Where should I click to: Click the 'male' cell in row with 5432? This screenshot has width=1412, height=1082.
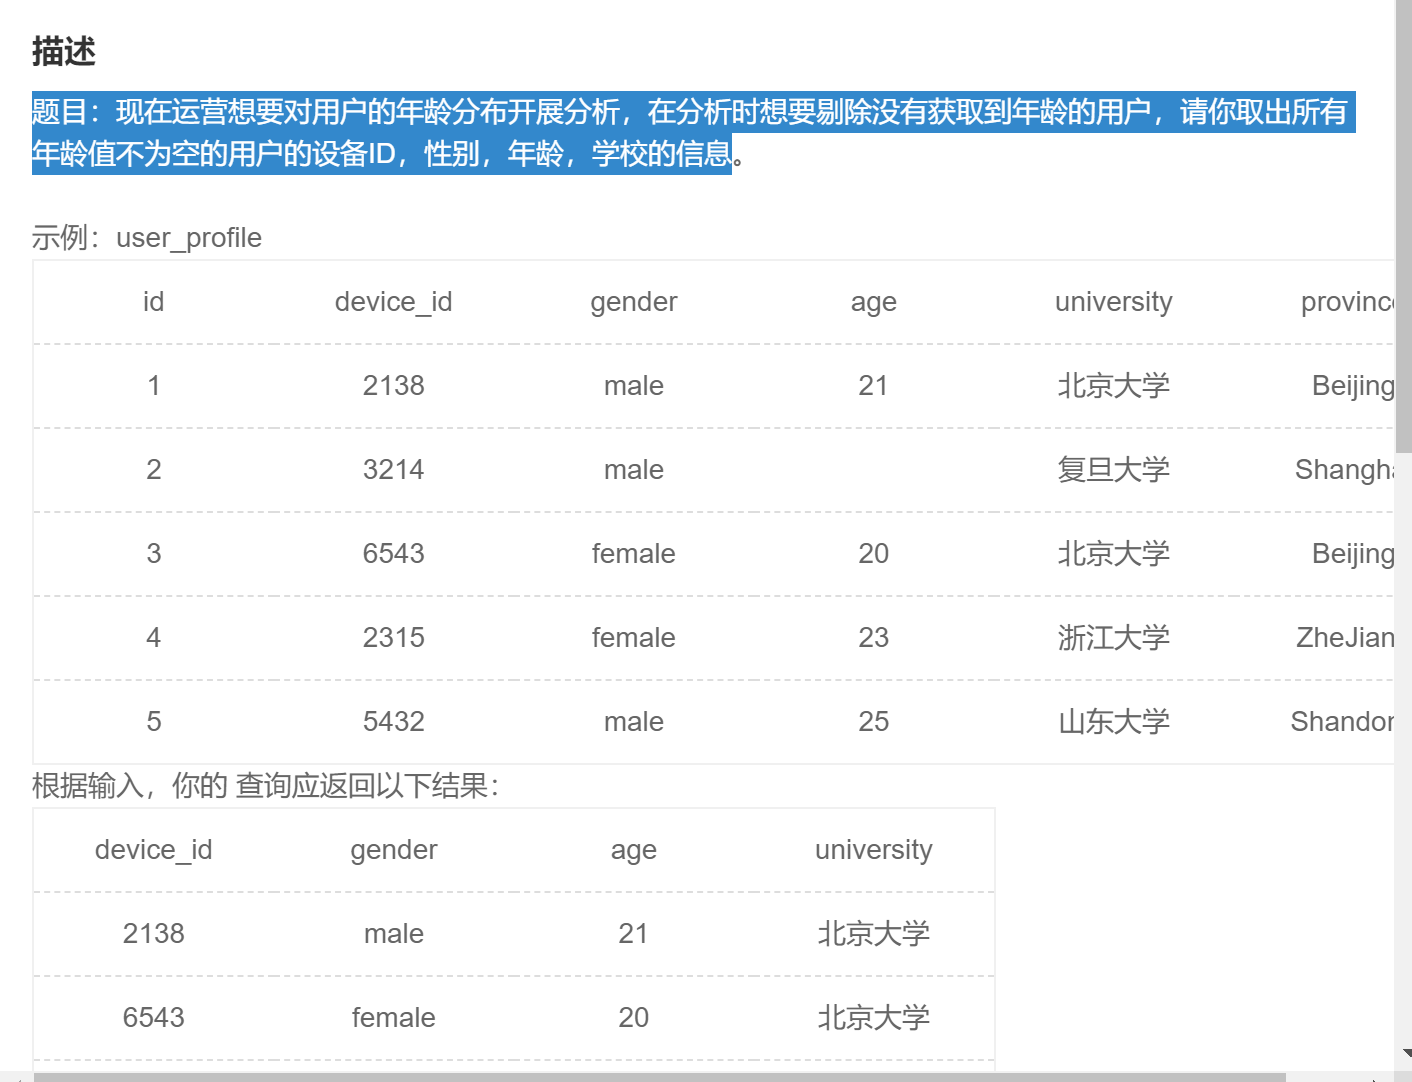point(633,722)
